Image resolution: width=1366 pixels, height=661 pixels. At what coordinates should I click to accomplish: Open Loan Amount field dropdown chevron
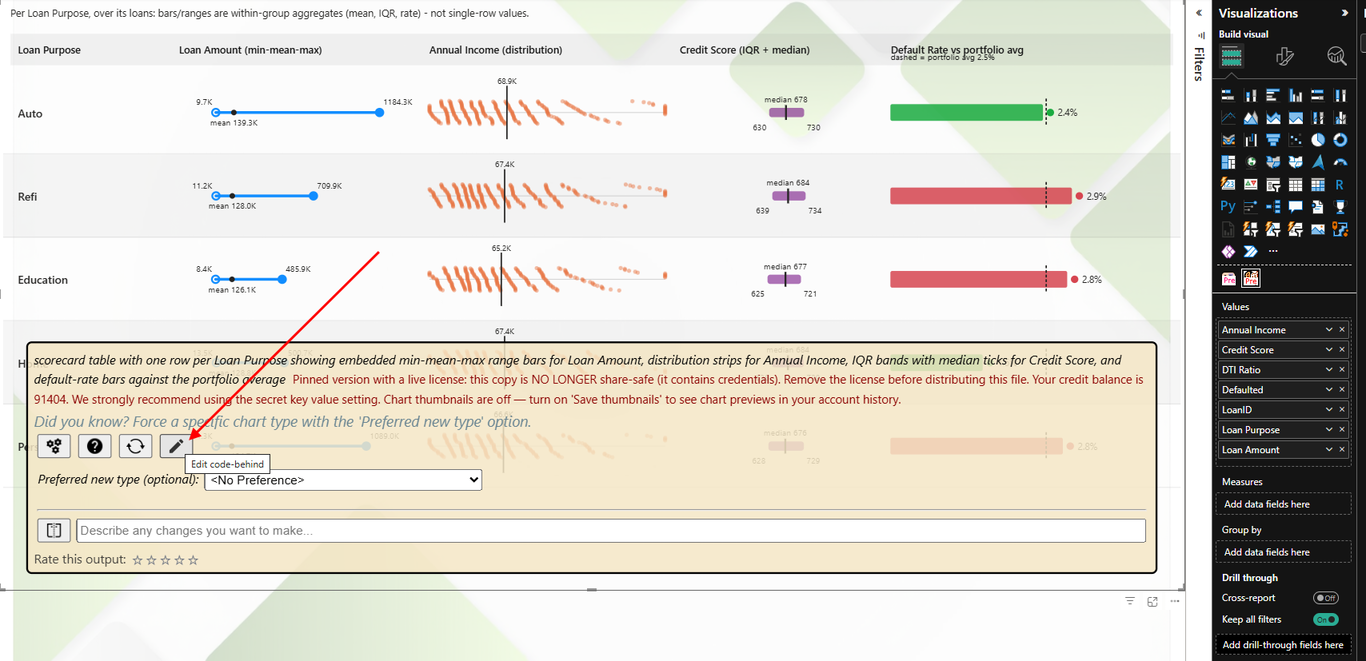1329,450
